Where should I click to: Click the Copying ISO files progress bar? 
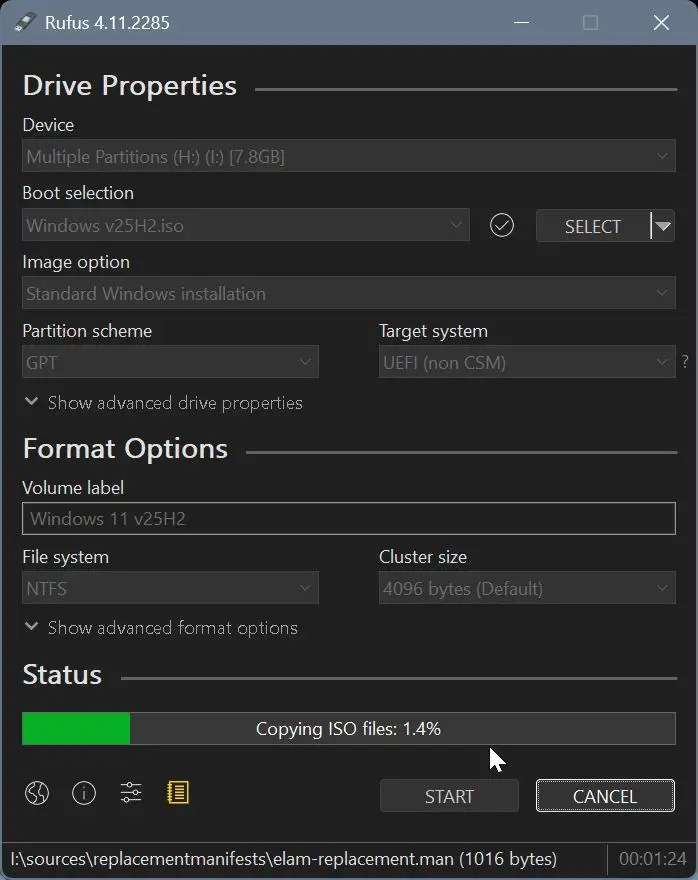pos(348,729)
